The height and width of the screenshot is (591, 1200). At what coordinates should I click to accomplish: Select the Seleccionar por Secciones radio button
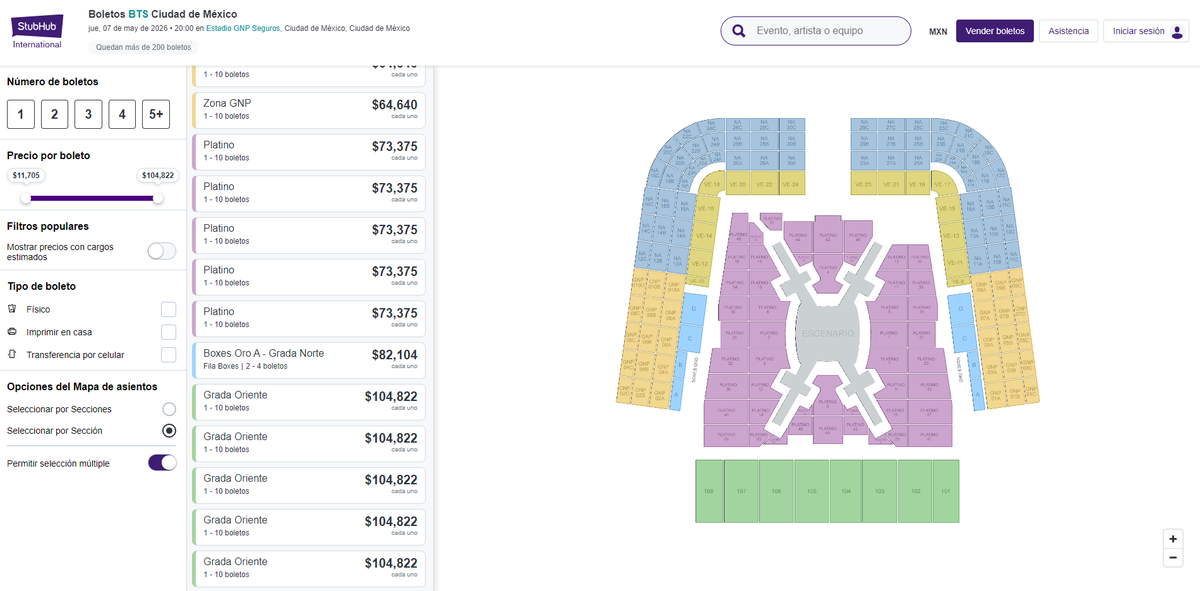[x=169, y=408]
